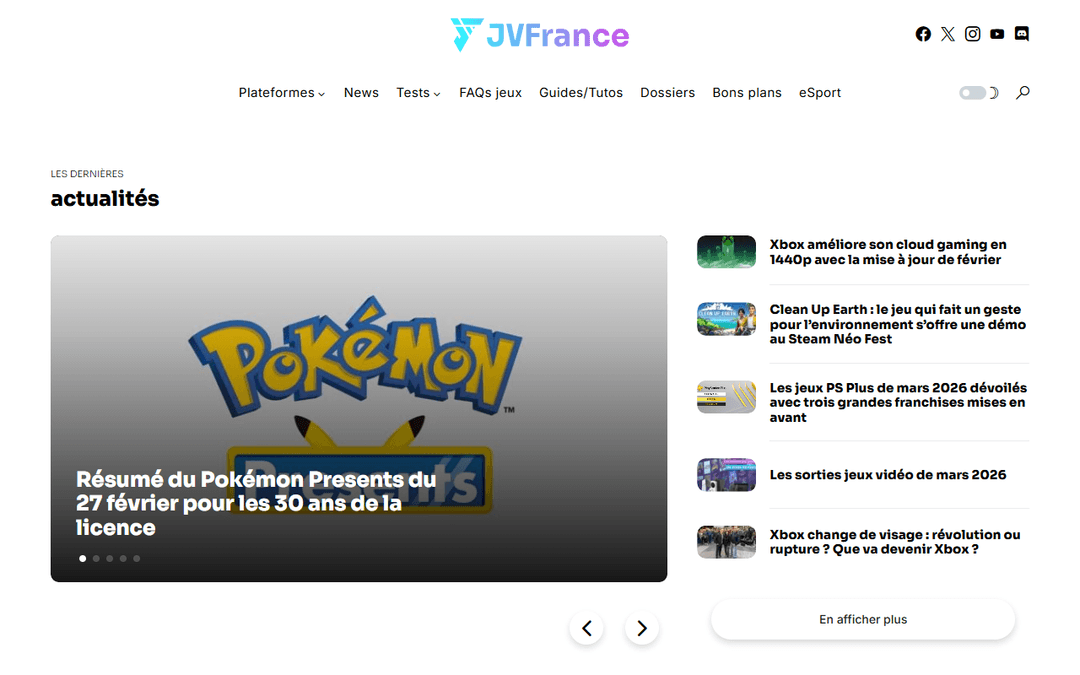Open the YouTube social icon
1080x675 pixels.
click(997, 34)
